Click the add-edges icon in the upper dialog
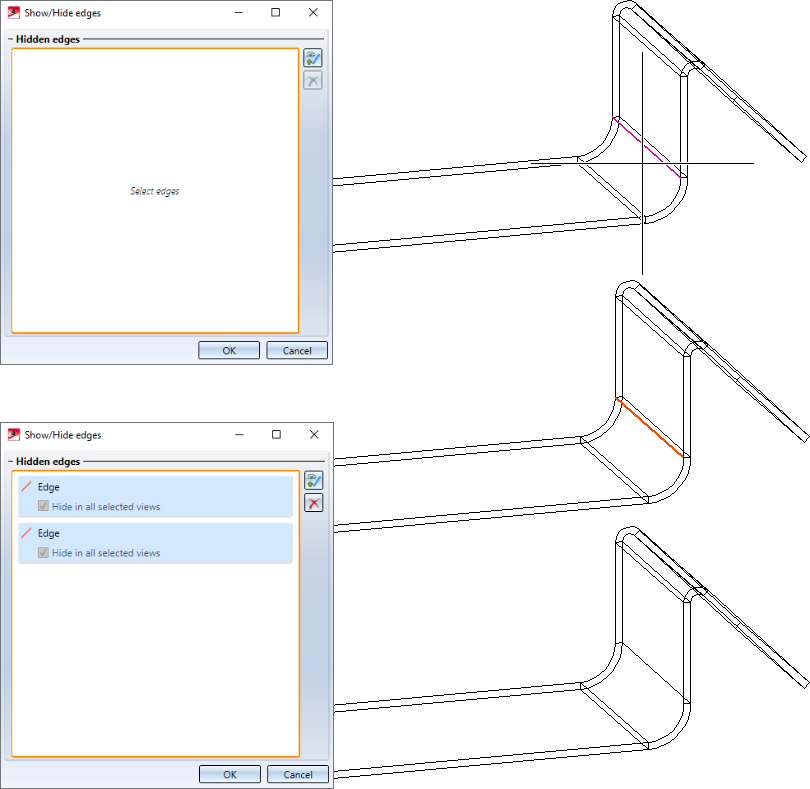 click(313, 59)
